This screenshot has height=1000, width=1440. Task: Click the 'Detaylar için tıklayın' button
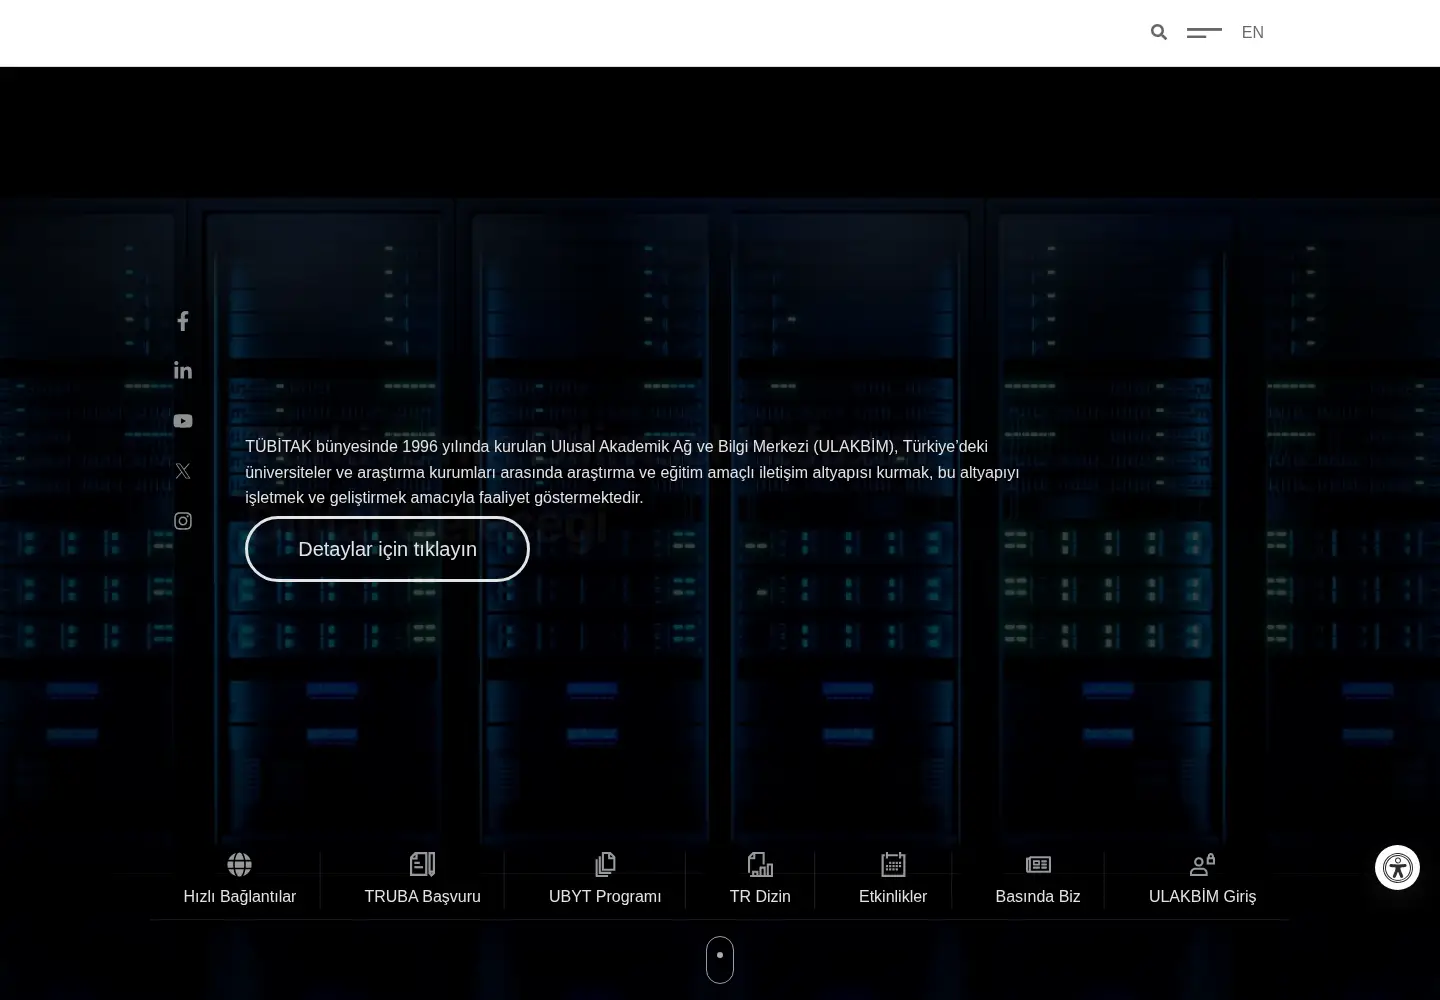387,549
